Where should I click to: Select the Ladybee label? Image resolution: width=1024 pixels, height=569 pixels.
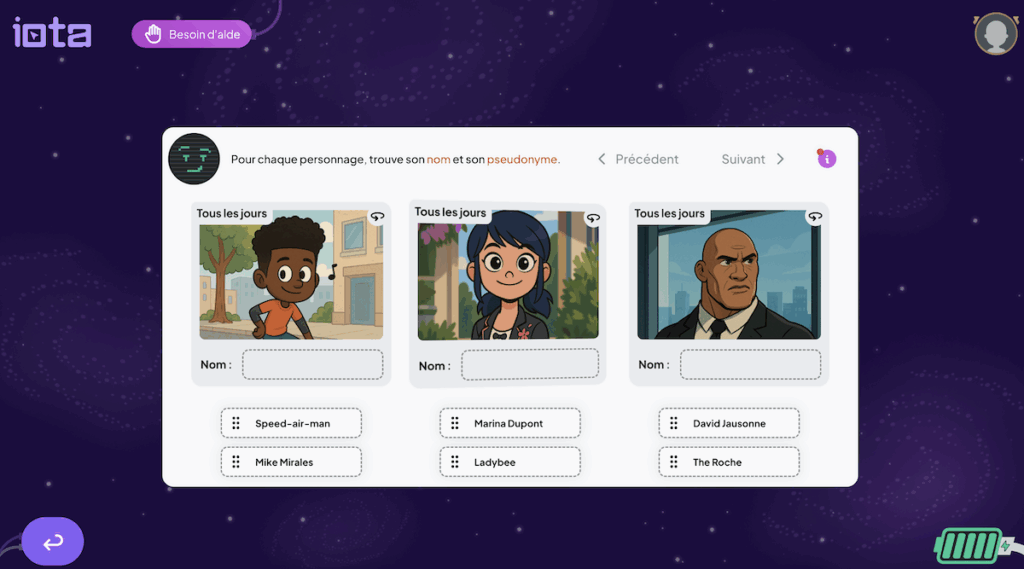(510, 462)
